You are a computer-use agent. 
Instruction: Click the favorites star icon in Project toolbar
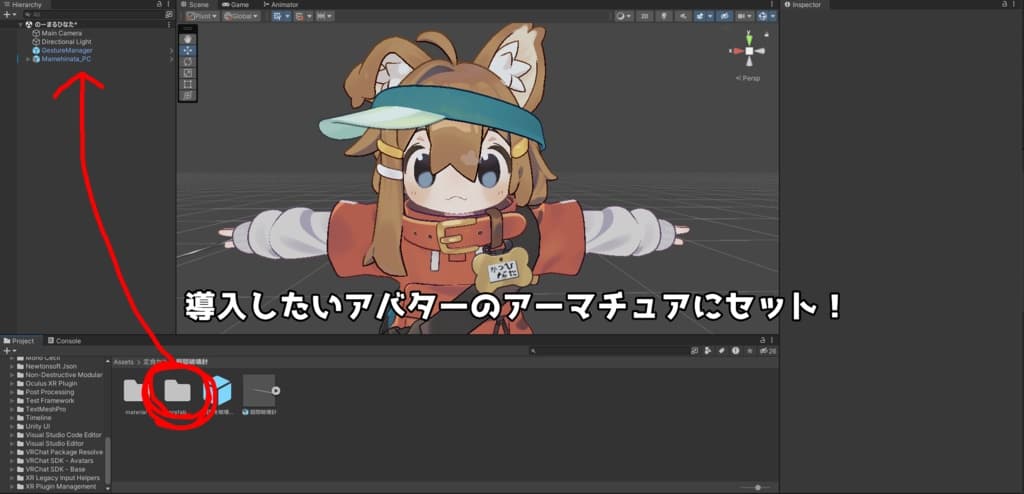pyautogui.click(x=750, y=351)
